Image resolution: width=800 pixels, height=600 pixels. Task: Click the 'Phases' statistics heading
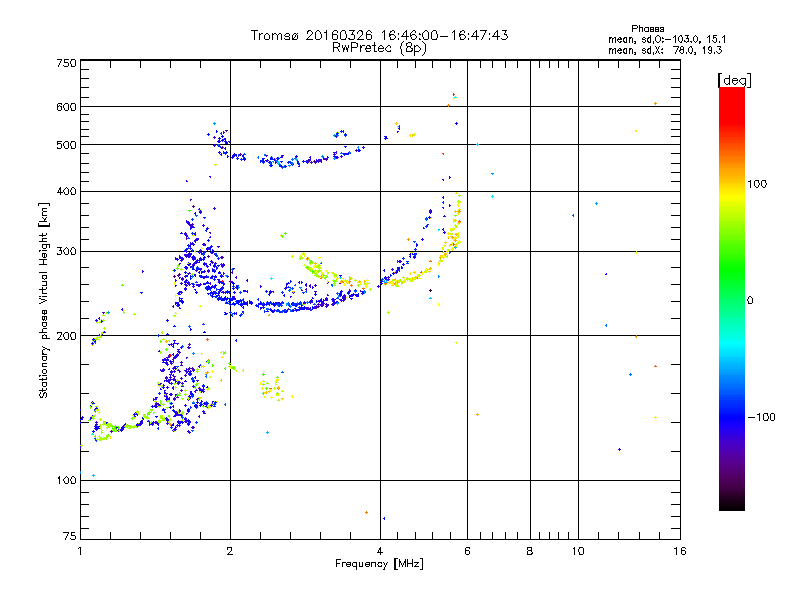[x=647, y=29]
